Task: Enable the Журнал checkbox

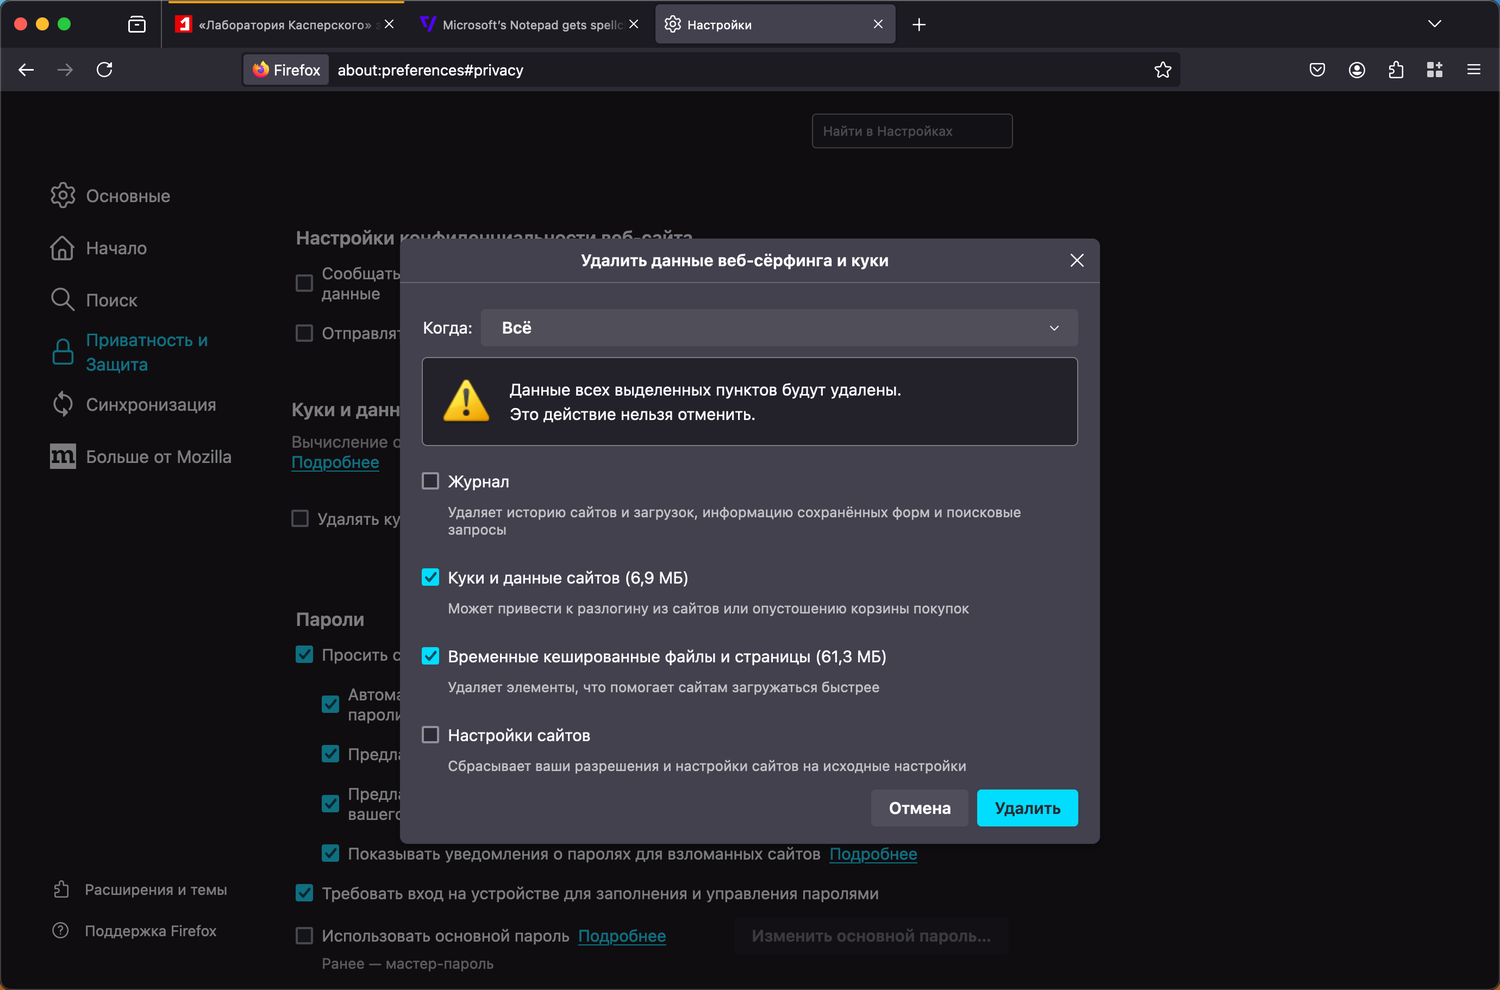Action: 431,481
